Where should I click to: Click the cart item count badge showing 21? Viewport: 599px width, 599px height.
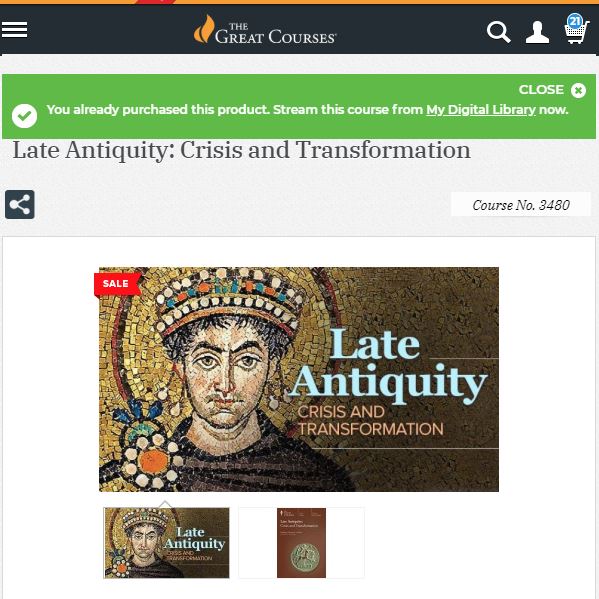coord(575,21)
